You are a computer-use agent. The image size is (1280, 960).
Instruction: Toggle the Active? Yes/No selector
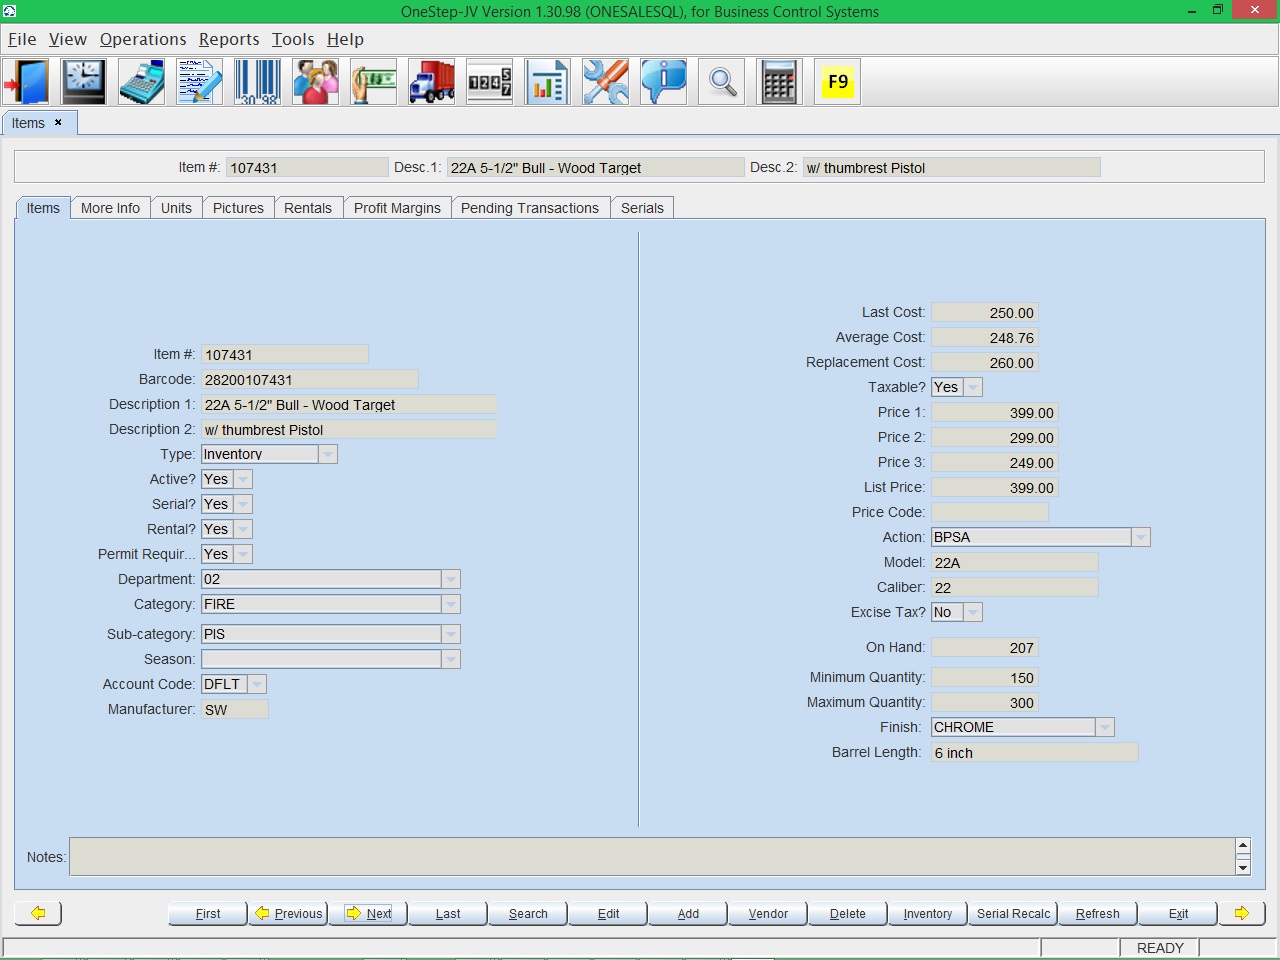click(242, 479)
